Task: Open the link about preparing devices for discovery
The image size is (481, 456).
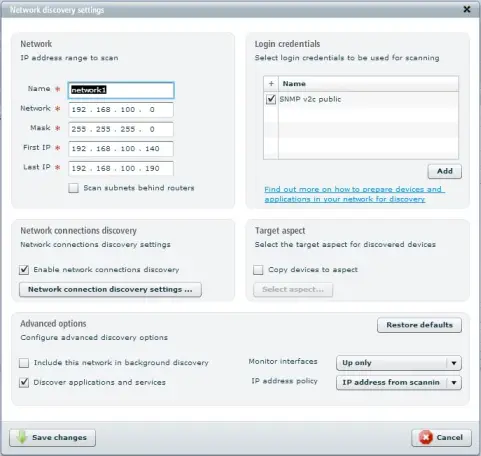Action: coord(354,194)
